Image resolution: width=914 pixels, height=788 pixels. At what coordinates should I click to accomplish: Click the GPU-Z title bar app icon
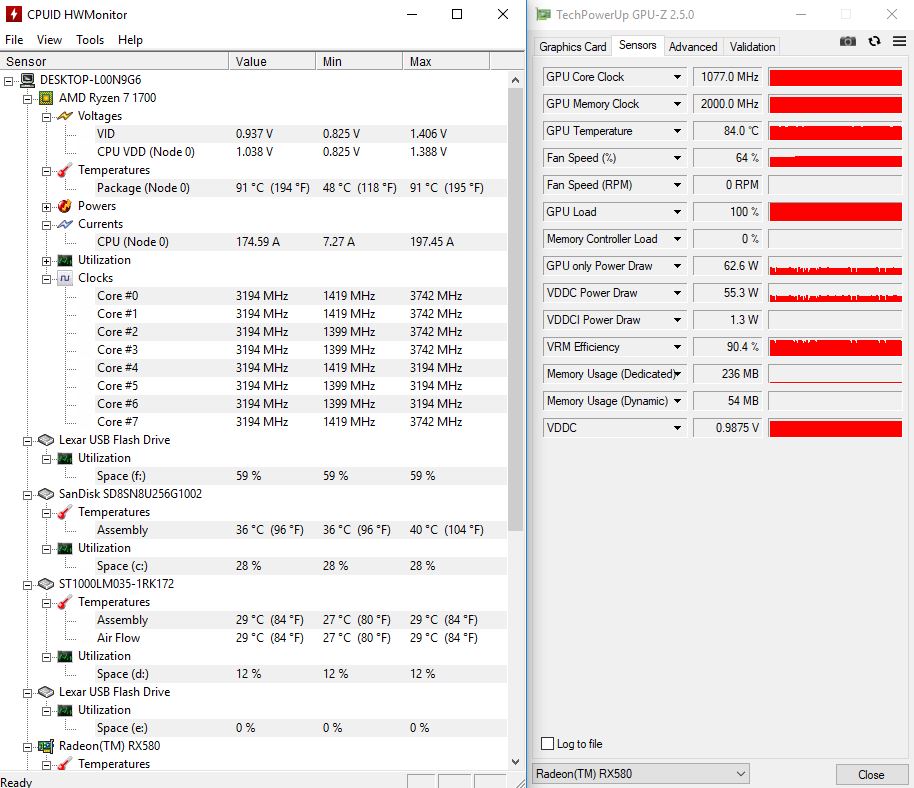coord(543,15)
